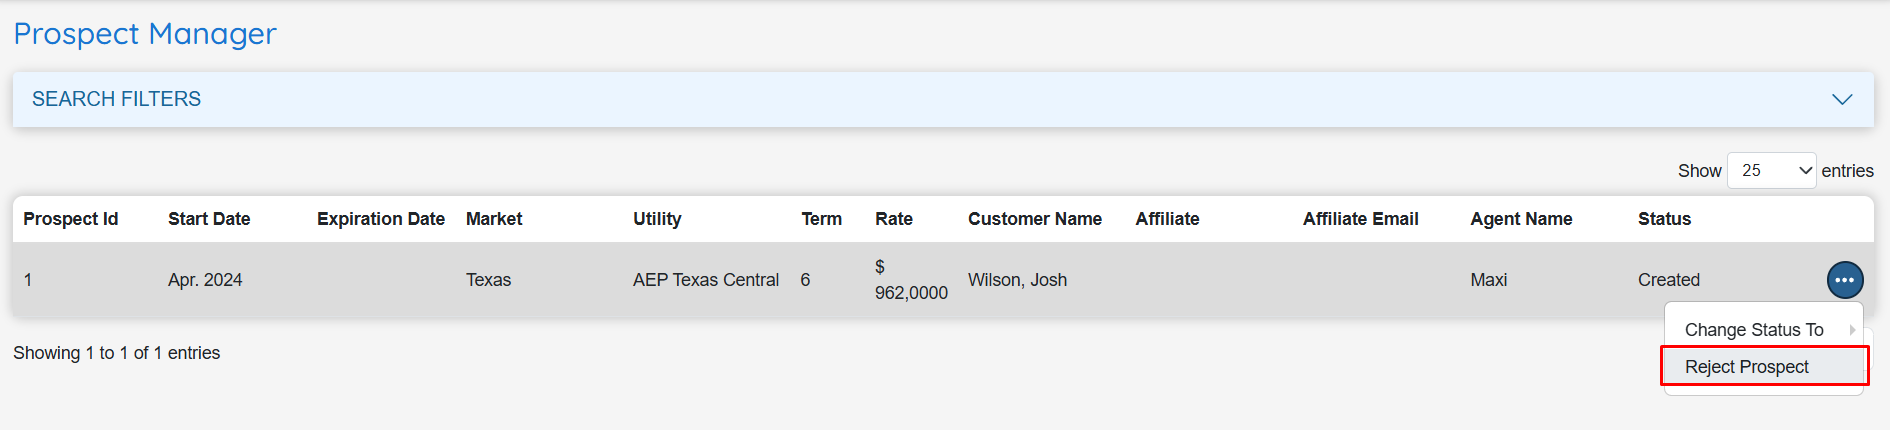Image resolution: width=1890 pixels, height=430 pixels.
Task: Open the three-dot actions menu for prospect 1
Action: point(1845,280)
